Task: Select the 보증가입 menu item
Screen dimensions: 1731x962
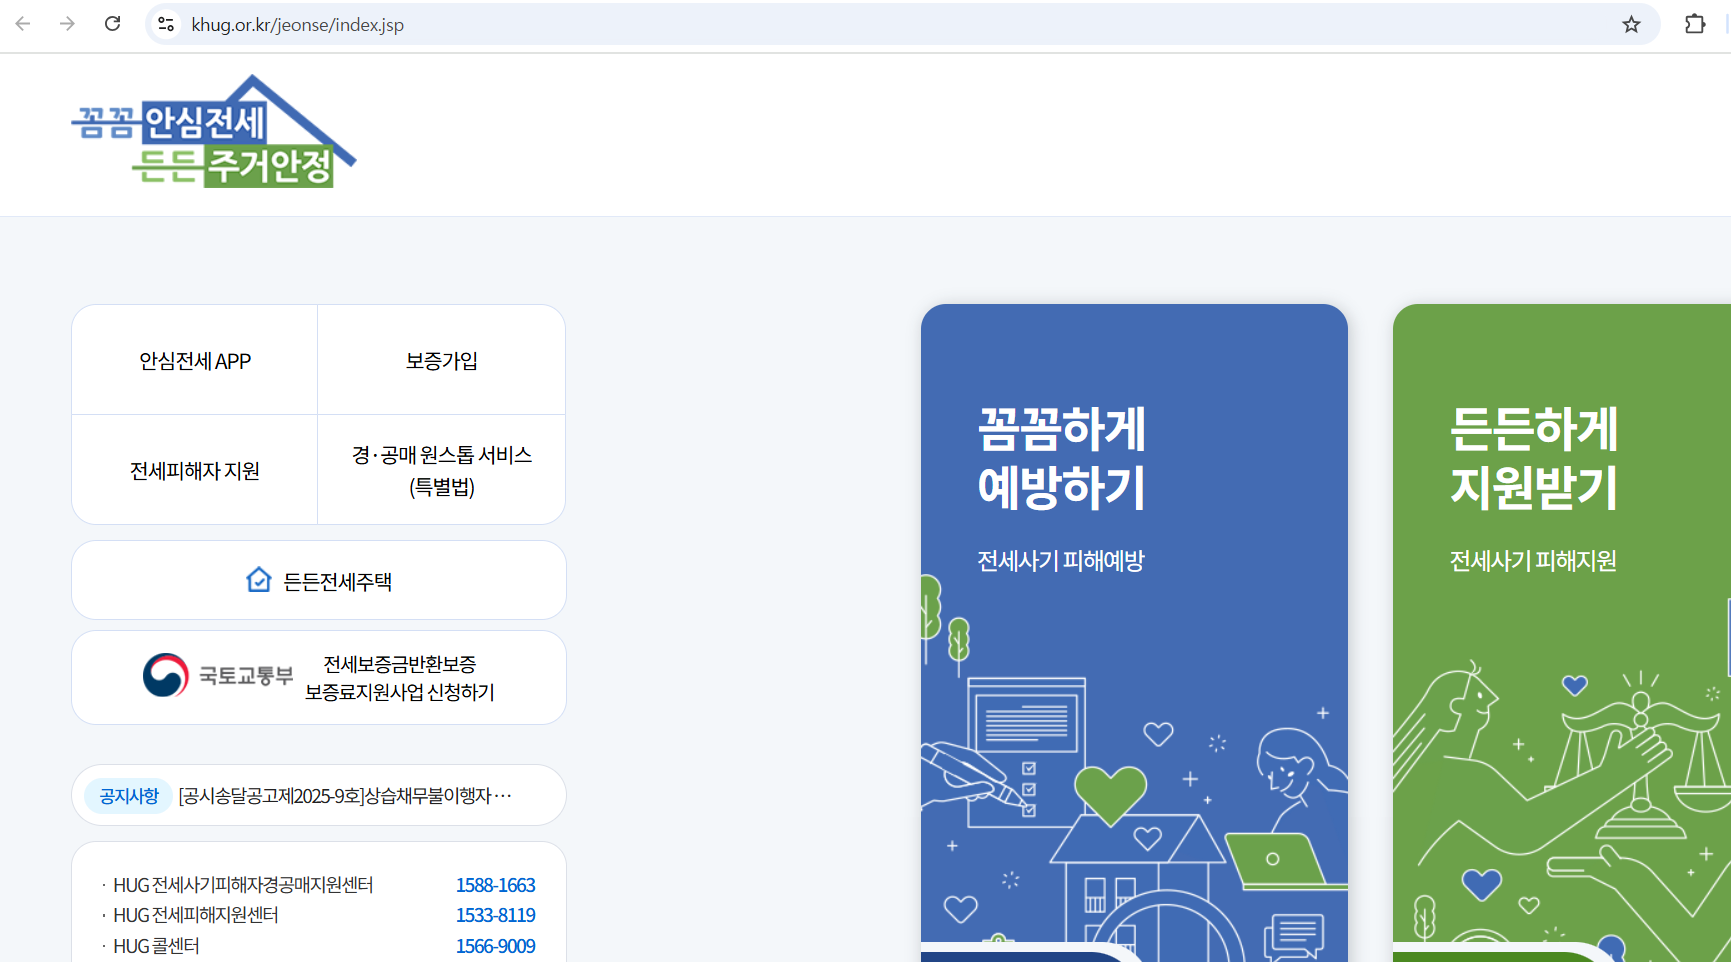Action: (441, 360)
